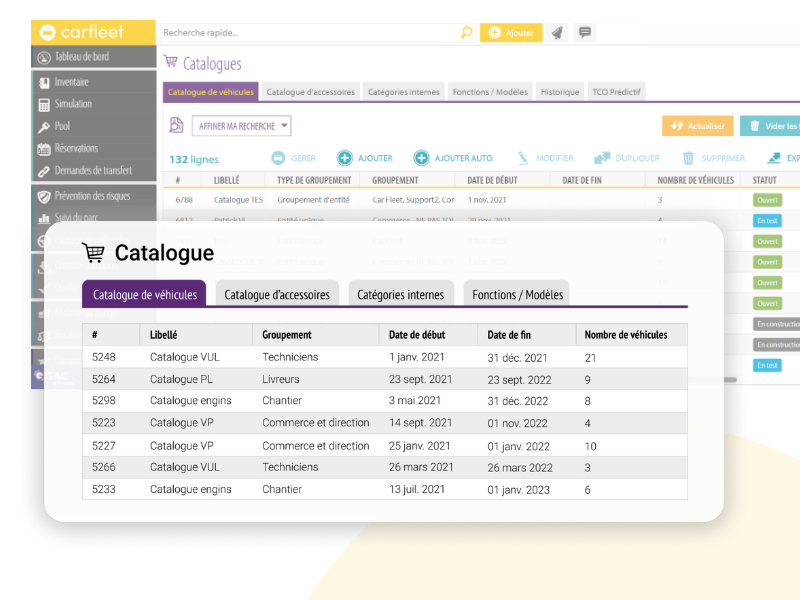Expand the Affiner ma recherche dropdown
The height and width of the screenshot is (600, 800).
point(241,126)
